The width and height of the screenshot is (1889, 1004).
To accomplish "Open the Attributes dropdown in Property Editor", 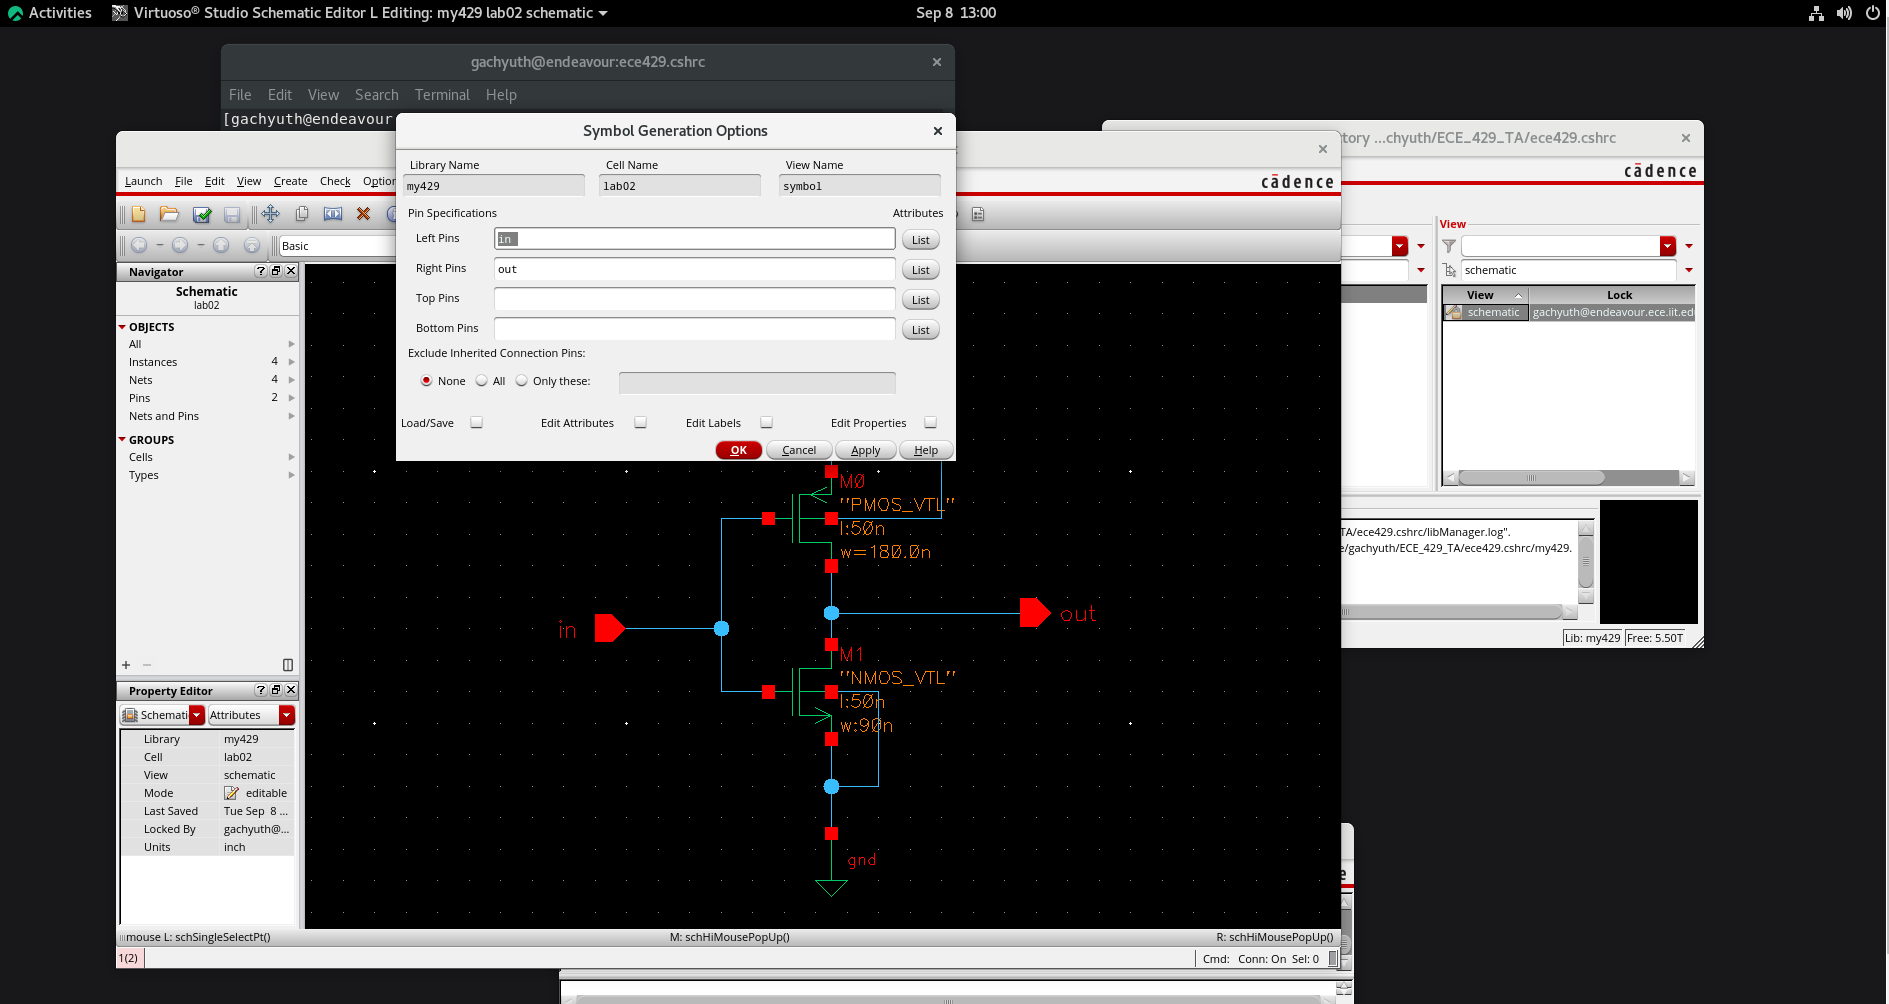I will (x=287, y=715).
